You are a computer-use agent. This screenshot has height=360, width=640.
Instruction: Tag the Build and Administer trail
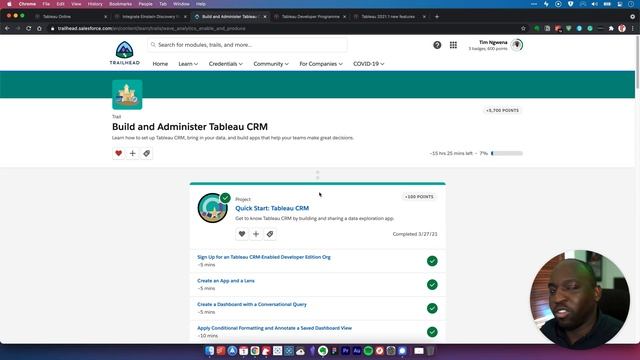(x=147, y=153)
